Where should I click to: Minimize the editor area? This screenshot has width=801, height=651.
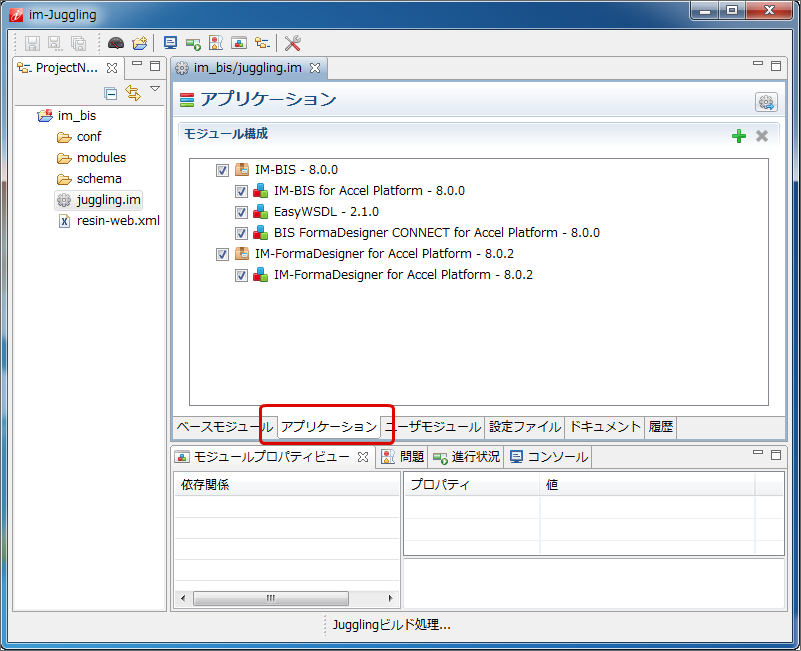758,64
